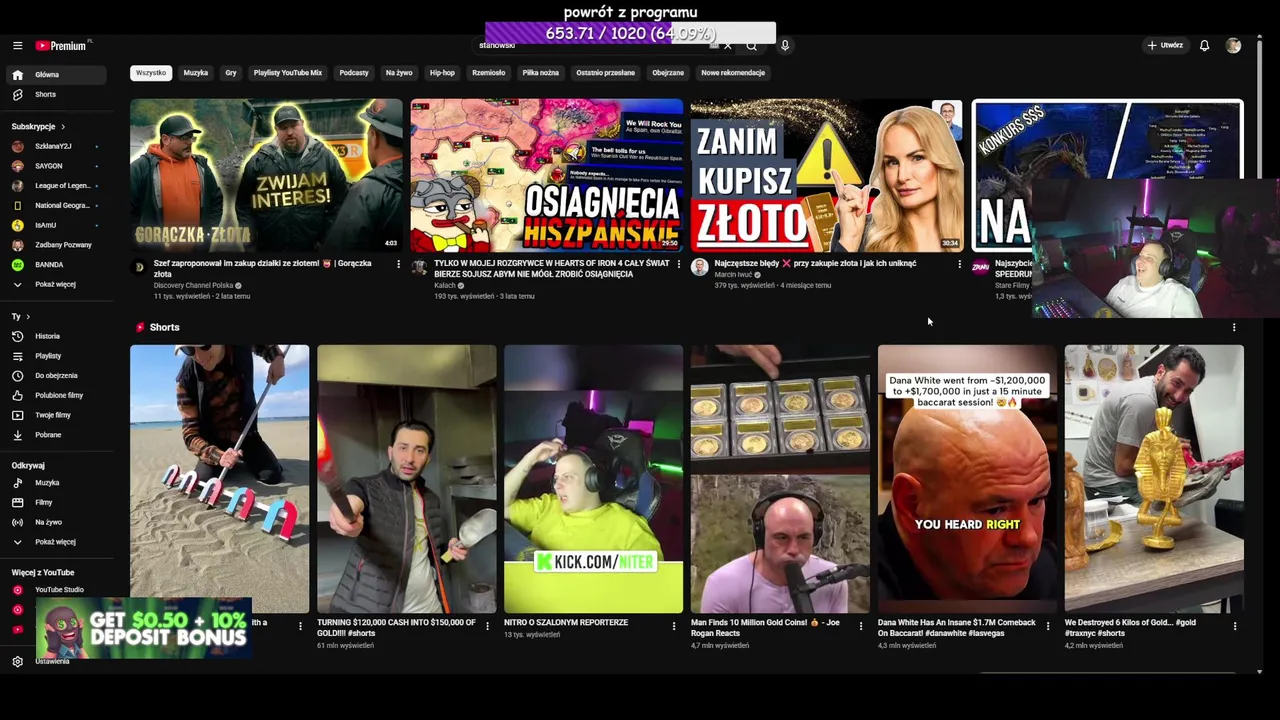
Task: Expand Pokaż więcej under subscriptions
Action: pos(55,285)
